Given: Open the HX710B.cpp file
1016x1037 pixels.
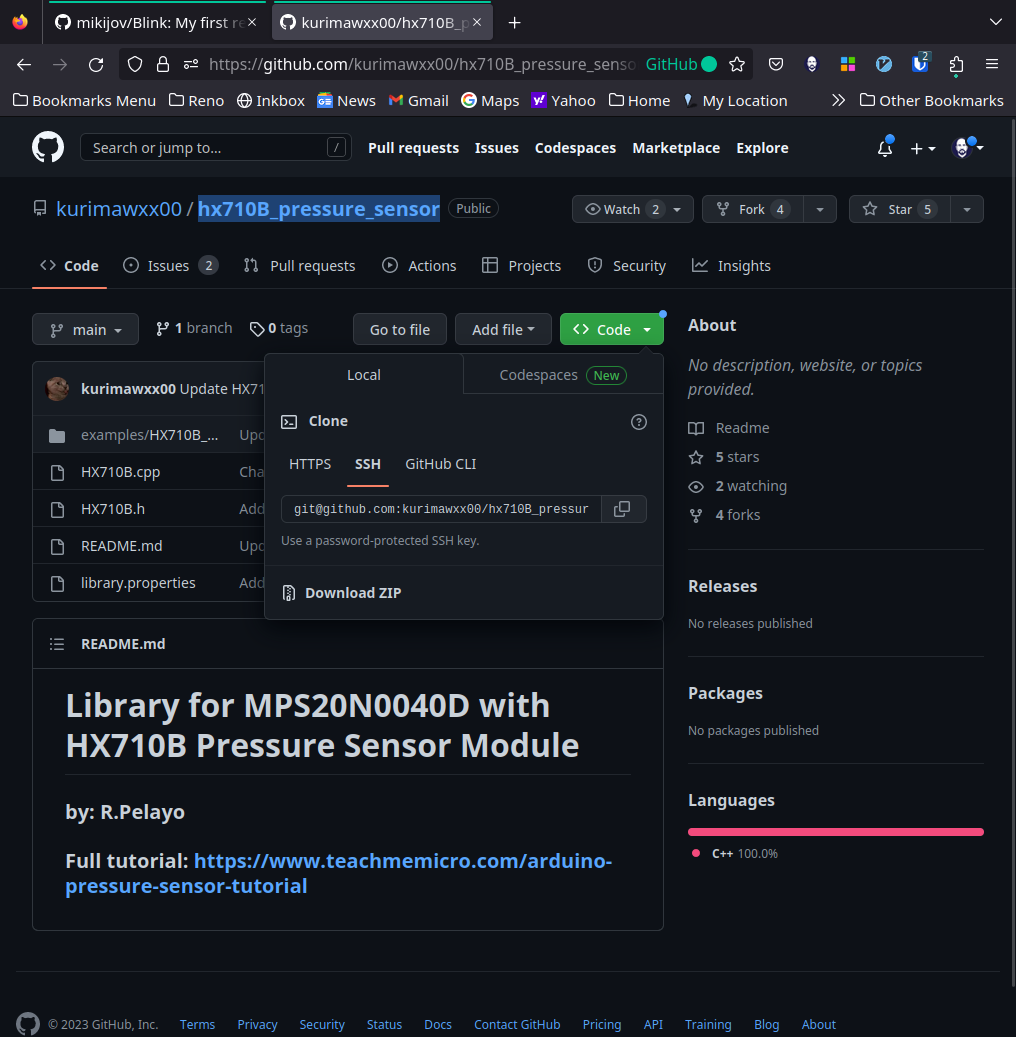Looking at the screenshot, I should point(120,472).
